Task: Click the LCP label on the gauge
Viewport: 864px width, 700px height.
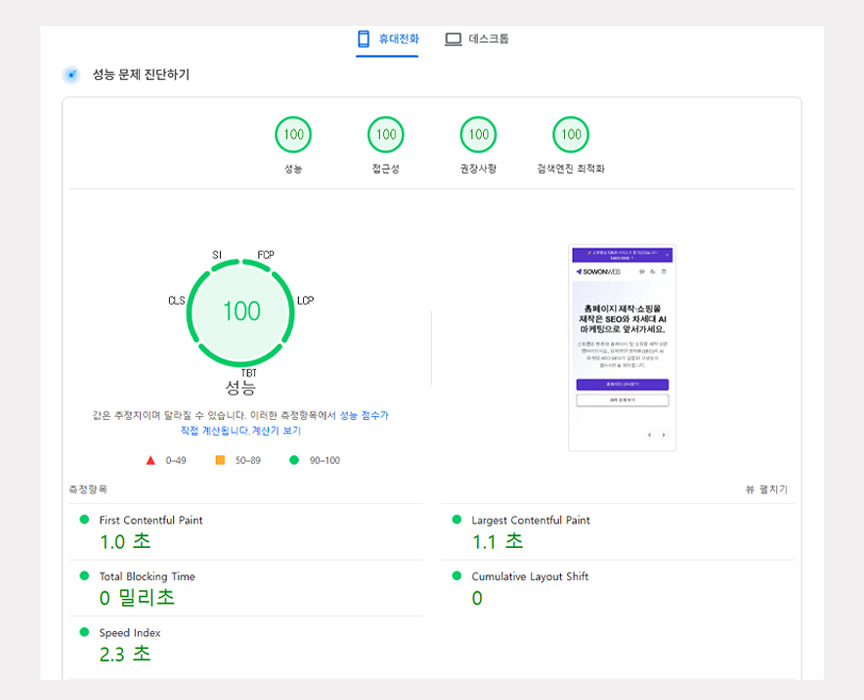Action: [x=305, y=300]
